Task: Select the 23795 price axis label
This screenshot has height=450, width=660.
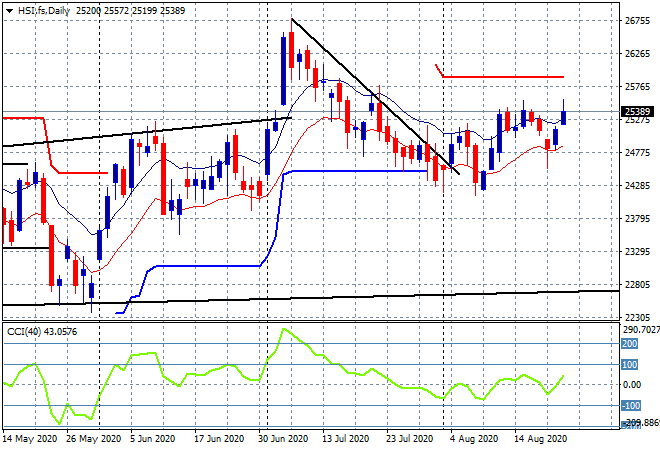Action: click(x=637, y=218)
